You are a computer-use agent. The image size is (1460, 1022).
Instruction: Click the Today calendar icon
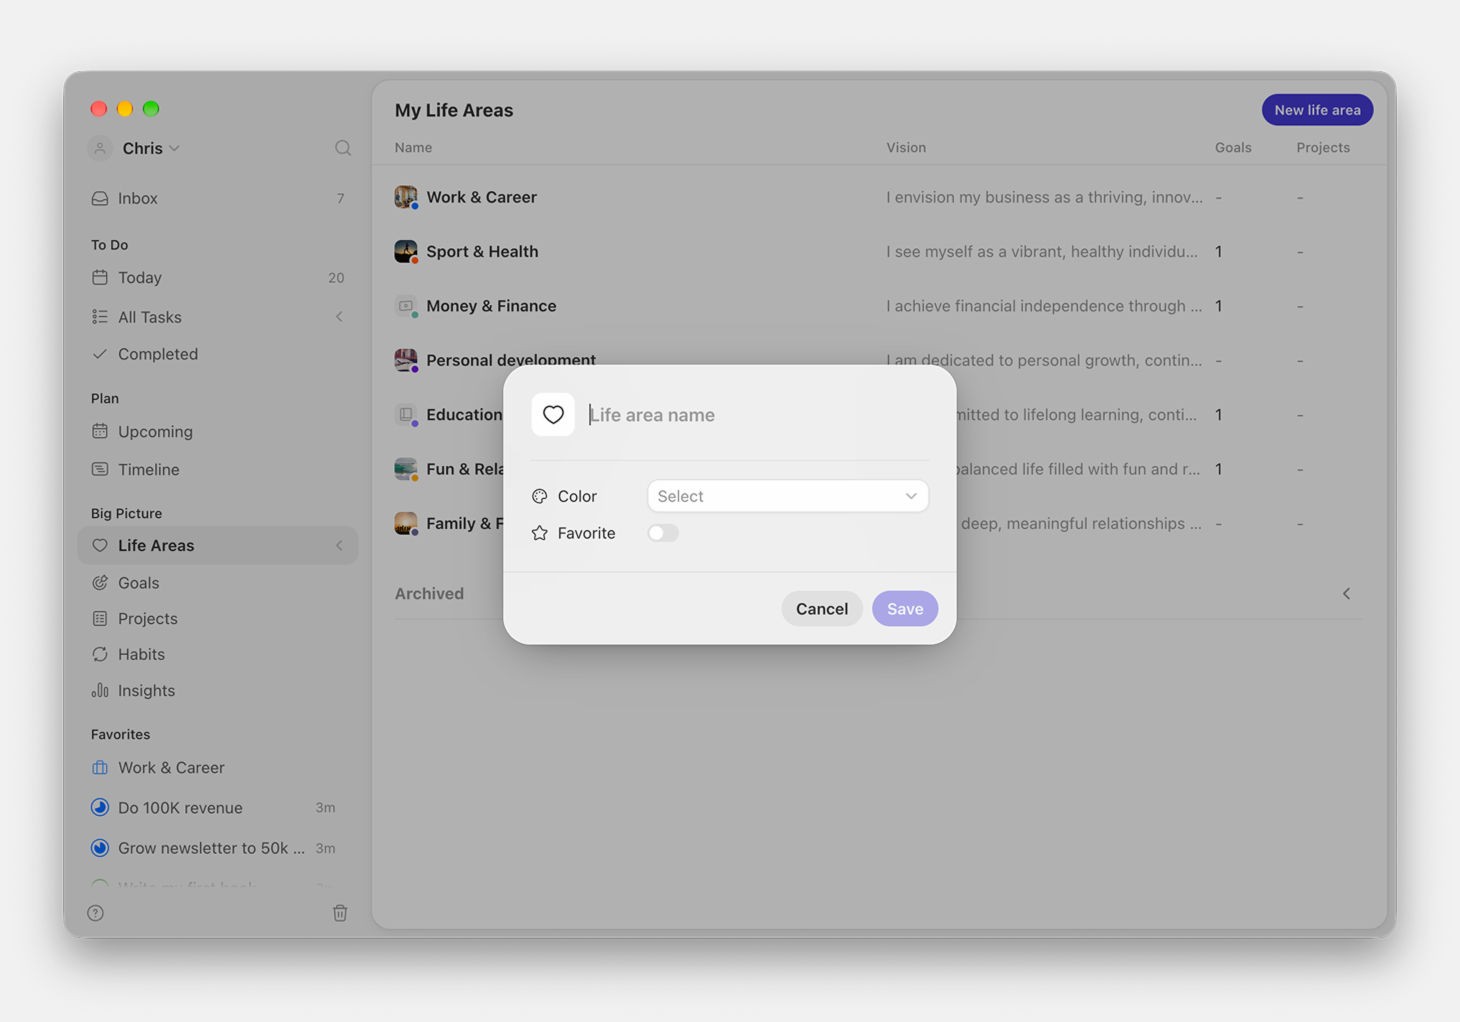100,277
